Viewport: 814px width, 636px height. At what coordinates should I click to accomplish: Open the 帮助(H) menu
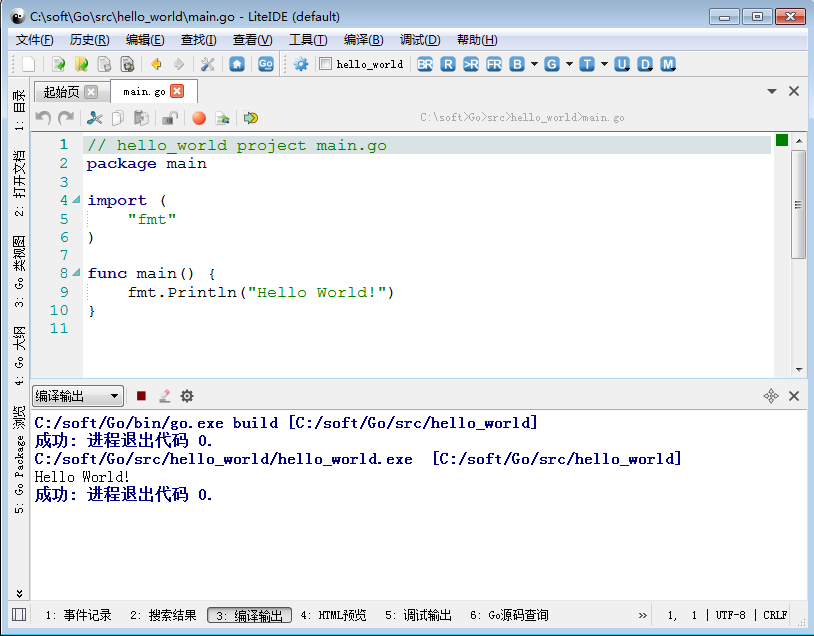pyautogui.click(x=477, y=40)
